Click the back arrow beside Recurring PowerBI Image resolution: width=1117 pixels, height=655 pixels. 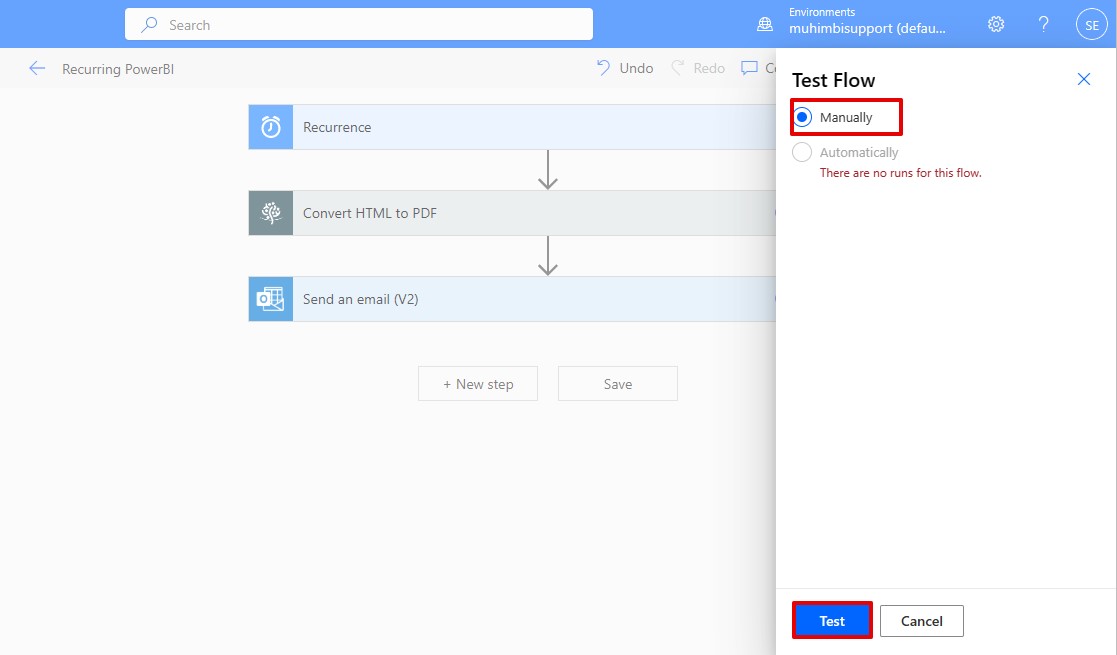37,68
